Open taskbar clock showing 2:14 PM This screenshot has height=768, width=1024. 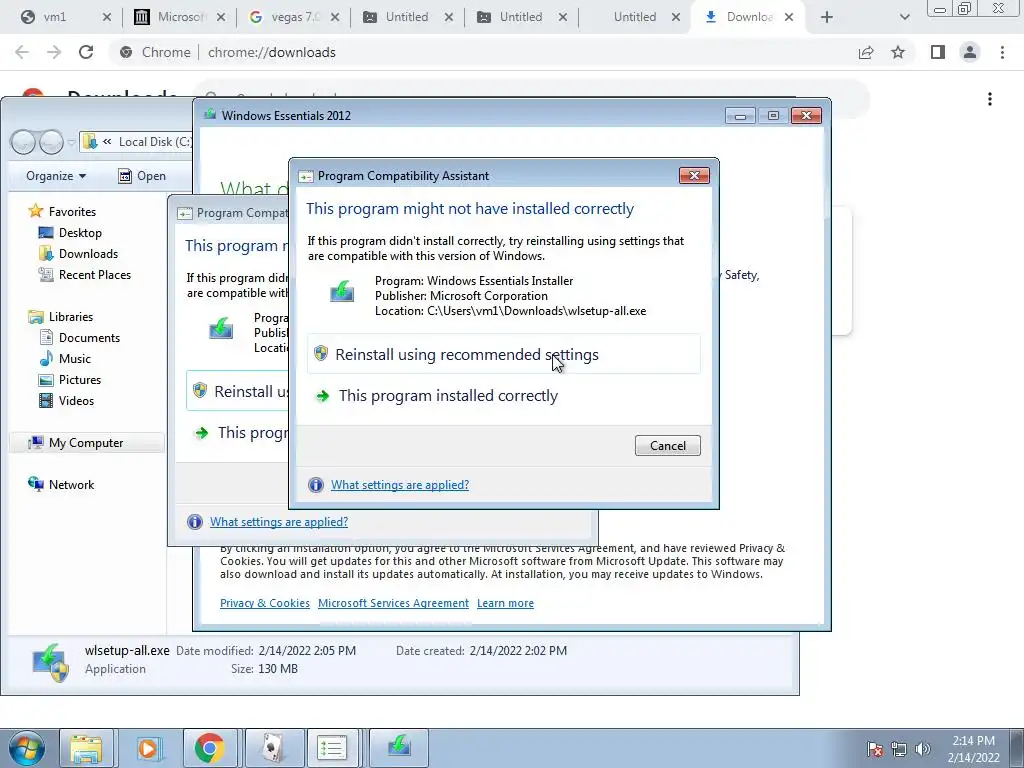pyautogui.click(x=973, y=748)
